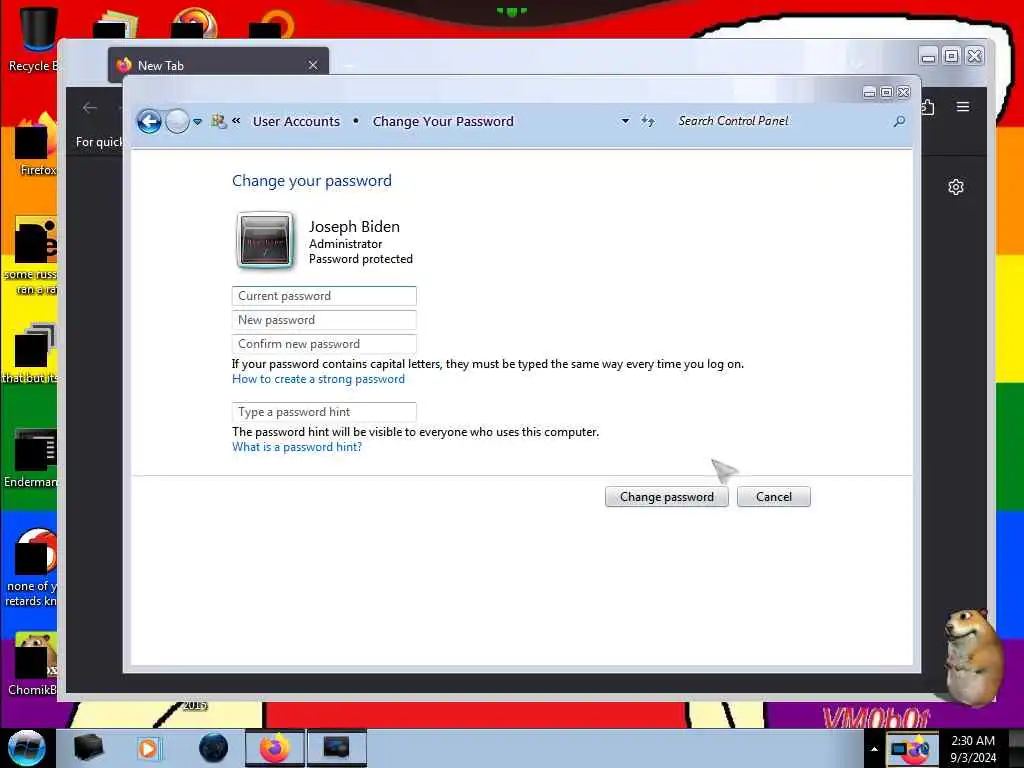Select the Firefox desktop shortcut
The width and height of the screenshot is (1024, 768).
point(37,145)
